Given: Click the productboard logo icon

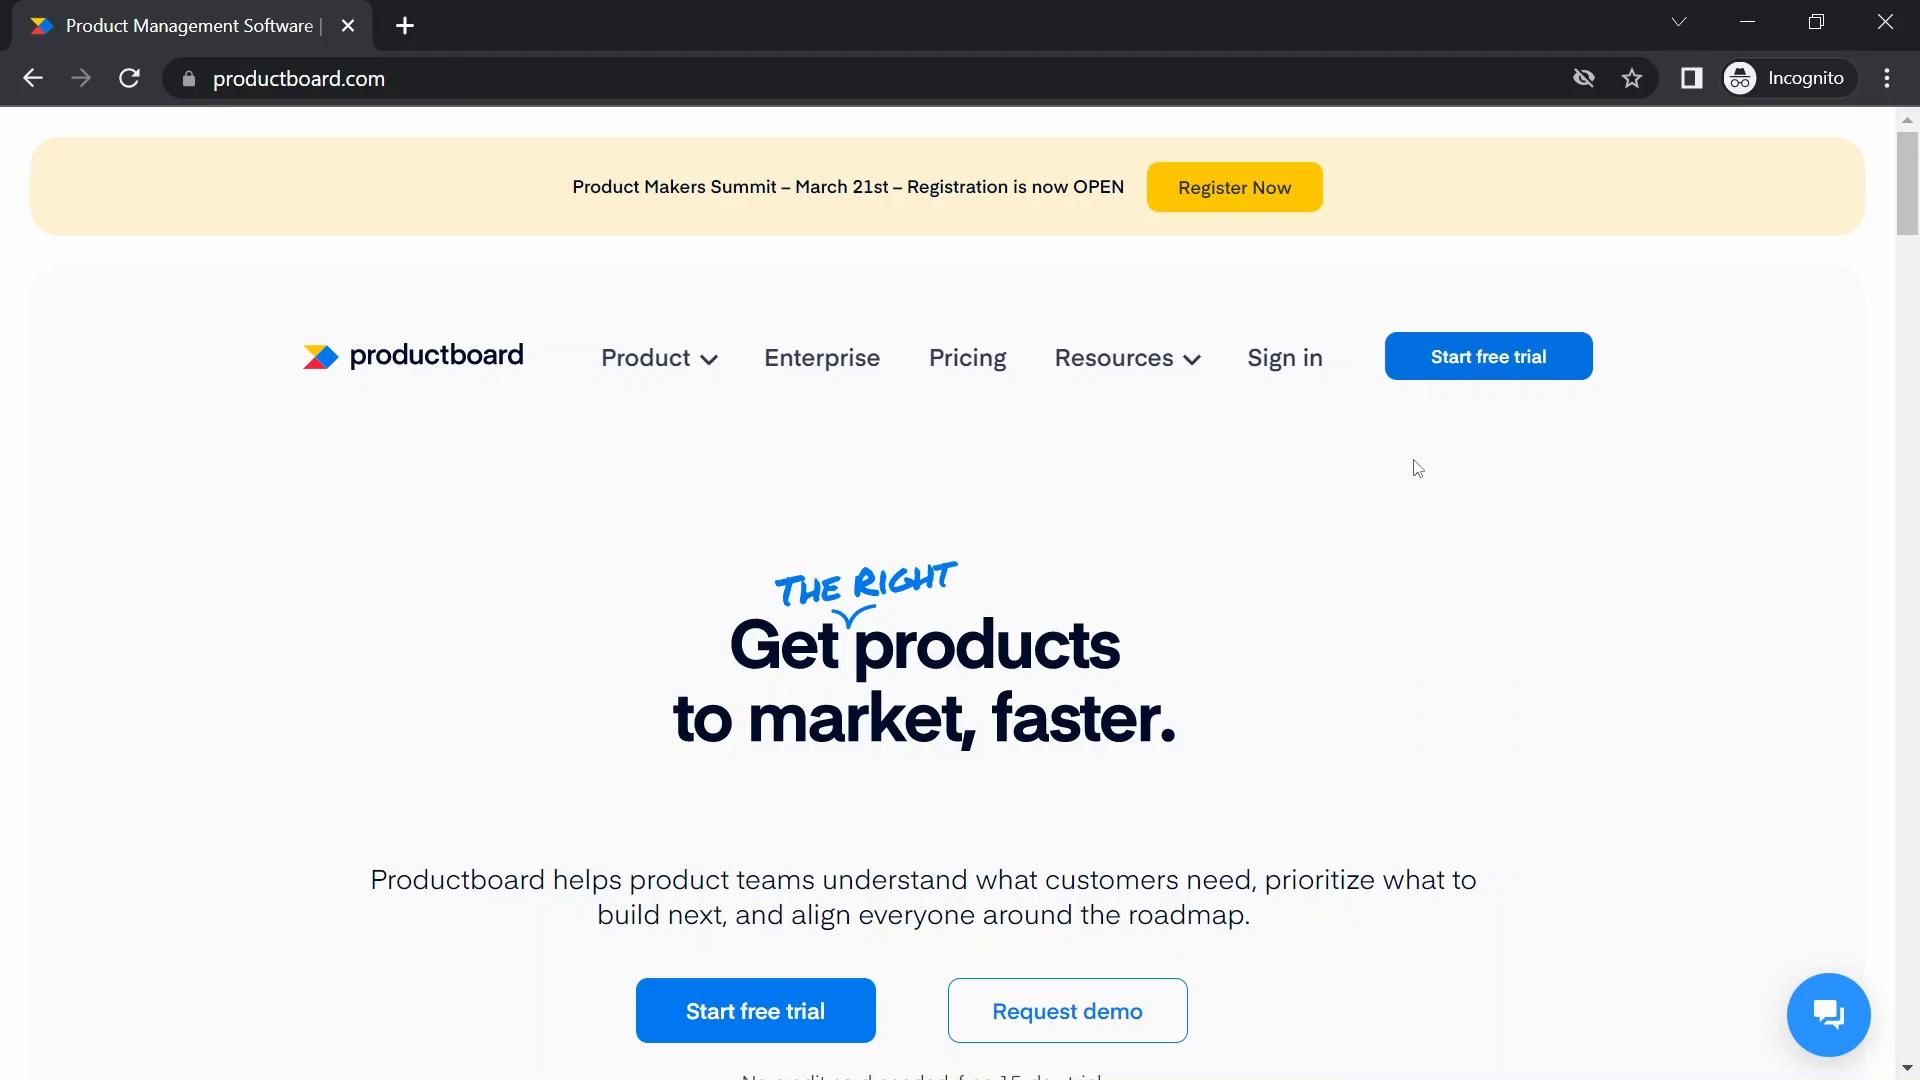Looking at the screenshot, I should [x=320, y=356].
